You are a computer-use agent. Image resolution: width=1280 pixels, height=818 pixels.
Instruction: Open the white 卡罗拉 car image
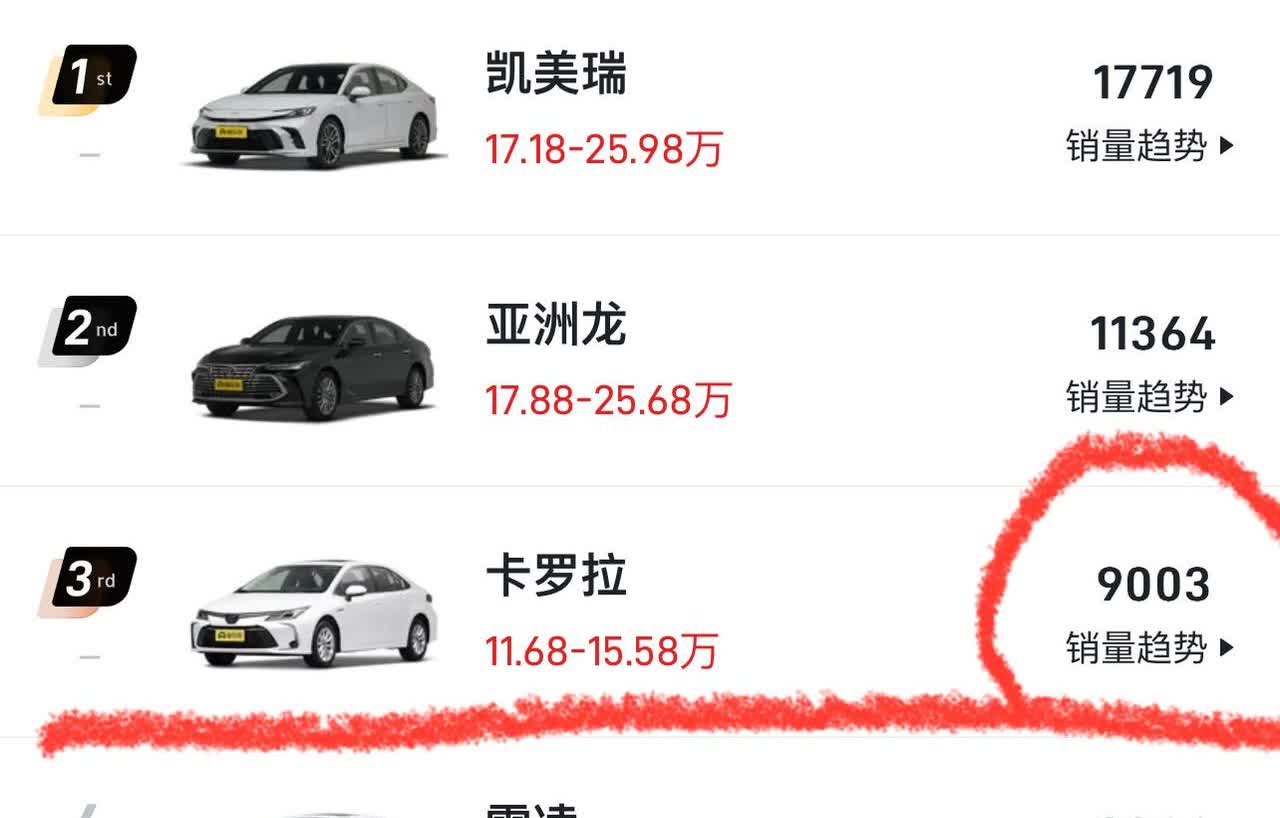click(x=315, y=614)
